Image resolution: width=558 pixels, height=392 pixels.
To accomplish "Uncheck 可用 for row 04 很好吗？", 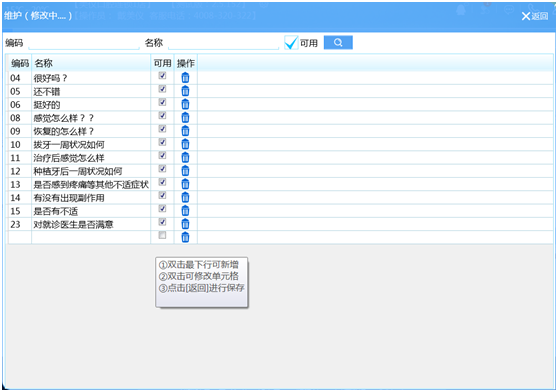I will click(x=162, y=76).
